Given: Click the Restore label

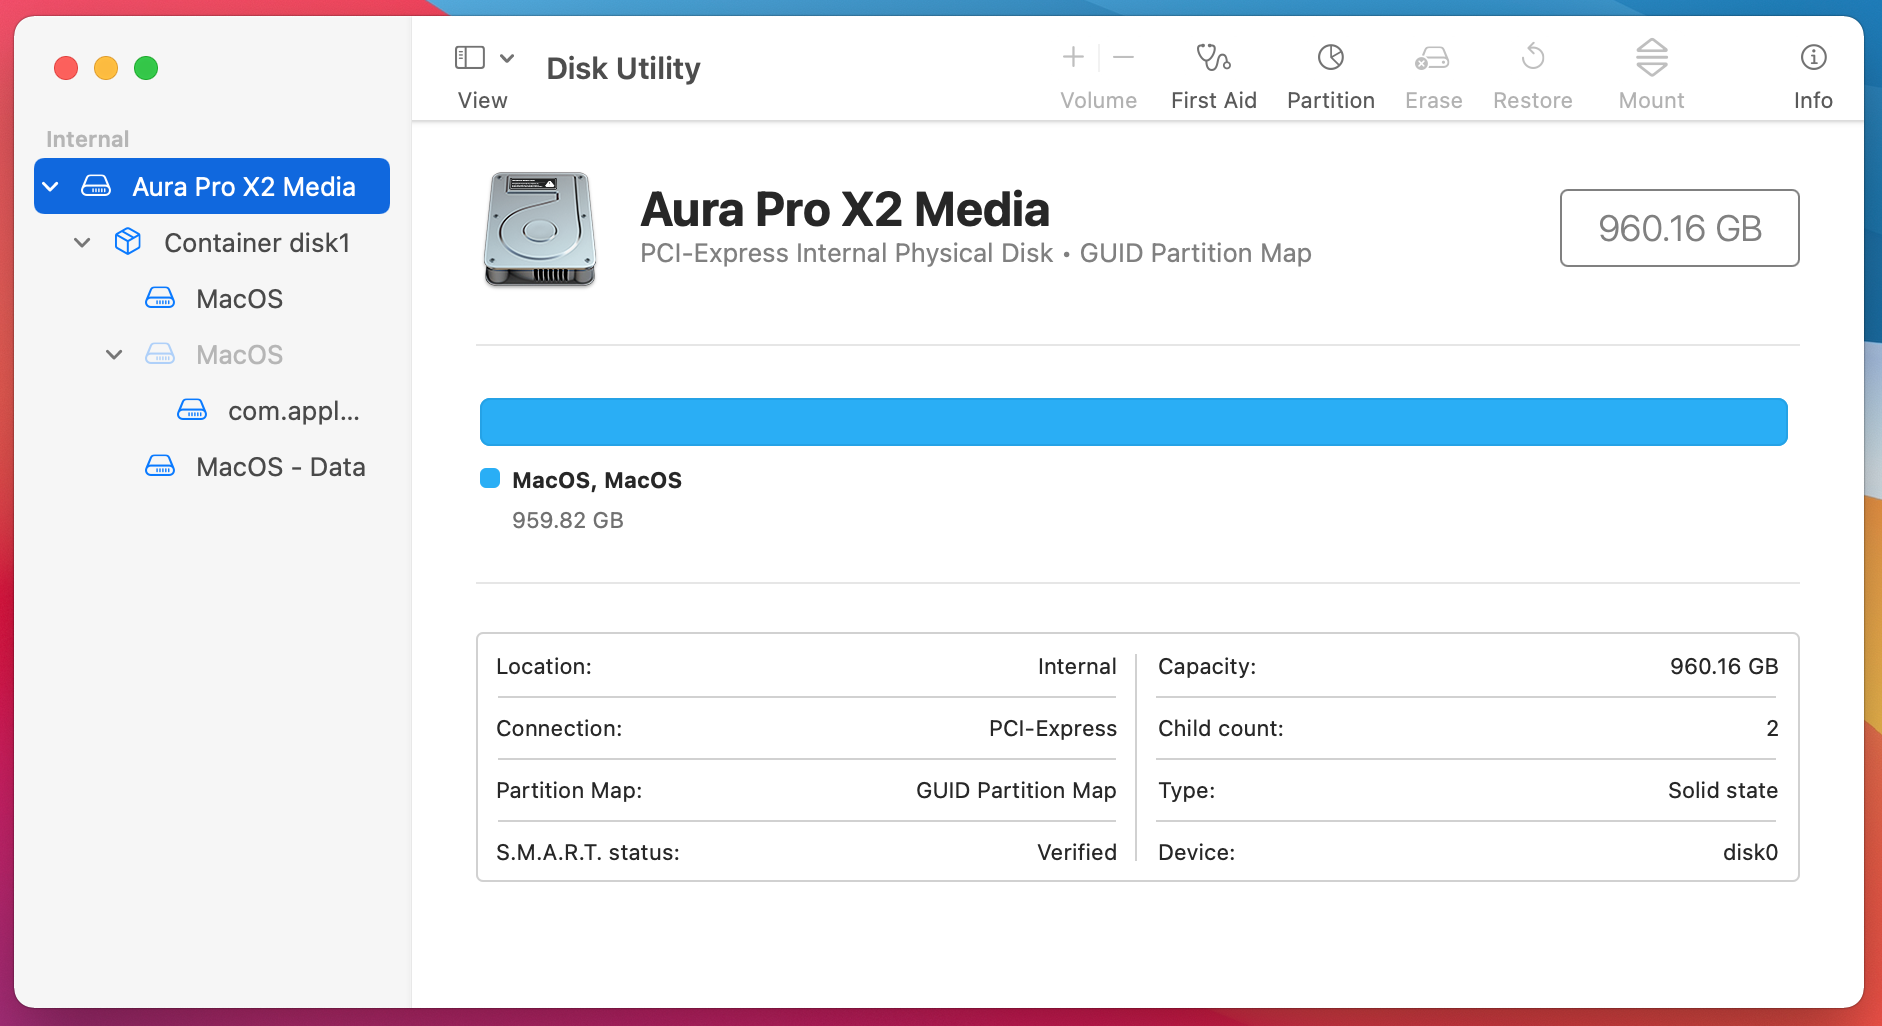Looking at the screenshot, I should click(1532, 100).
